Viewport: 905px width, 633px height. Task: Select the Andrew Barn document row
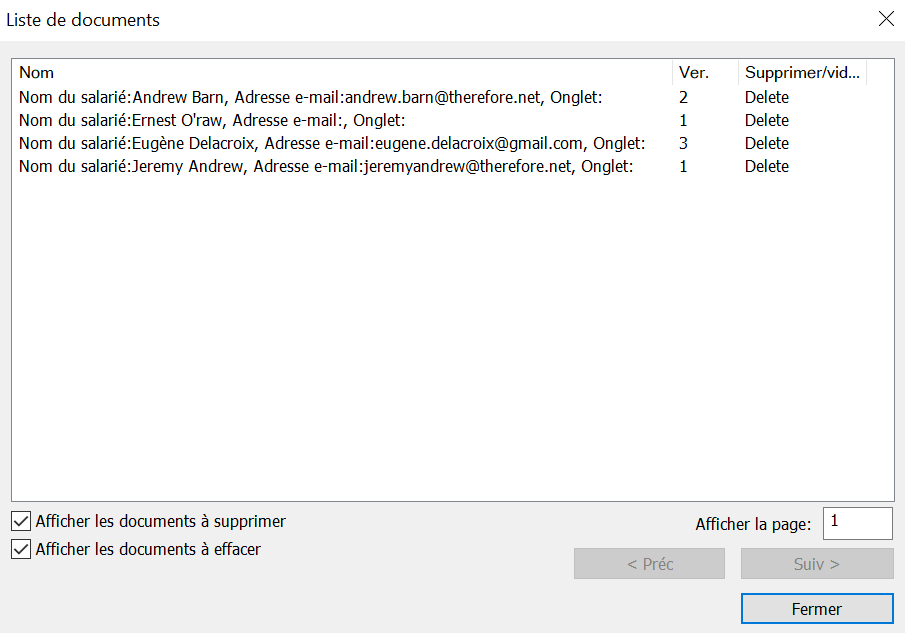pos(310,98)
